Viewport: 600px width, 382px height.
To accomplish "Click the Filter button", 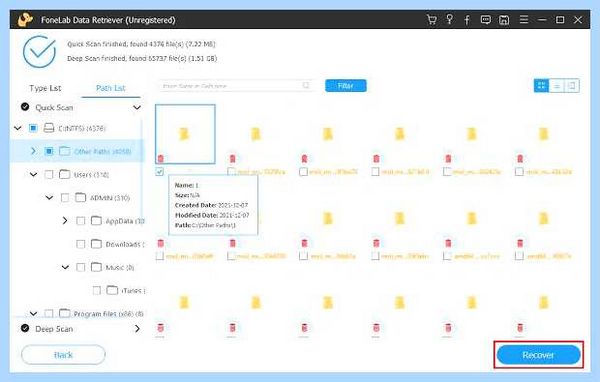I will [346, 86].
